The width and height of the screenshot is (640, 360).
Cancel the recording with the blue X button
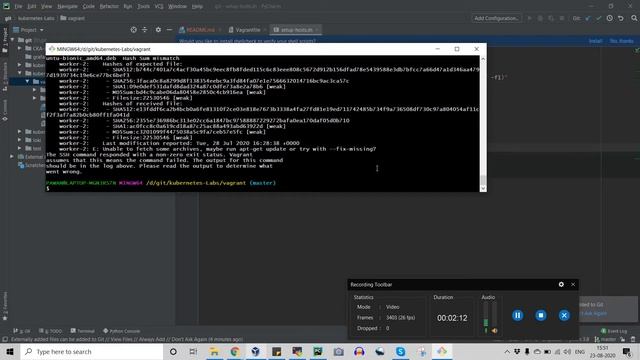click(x=564, y=315)
